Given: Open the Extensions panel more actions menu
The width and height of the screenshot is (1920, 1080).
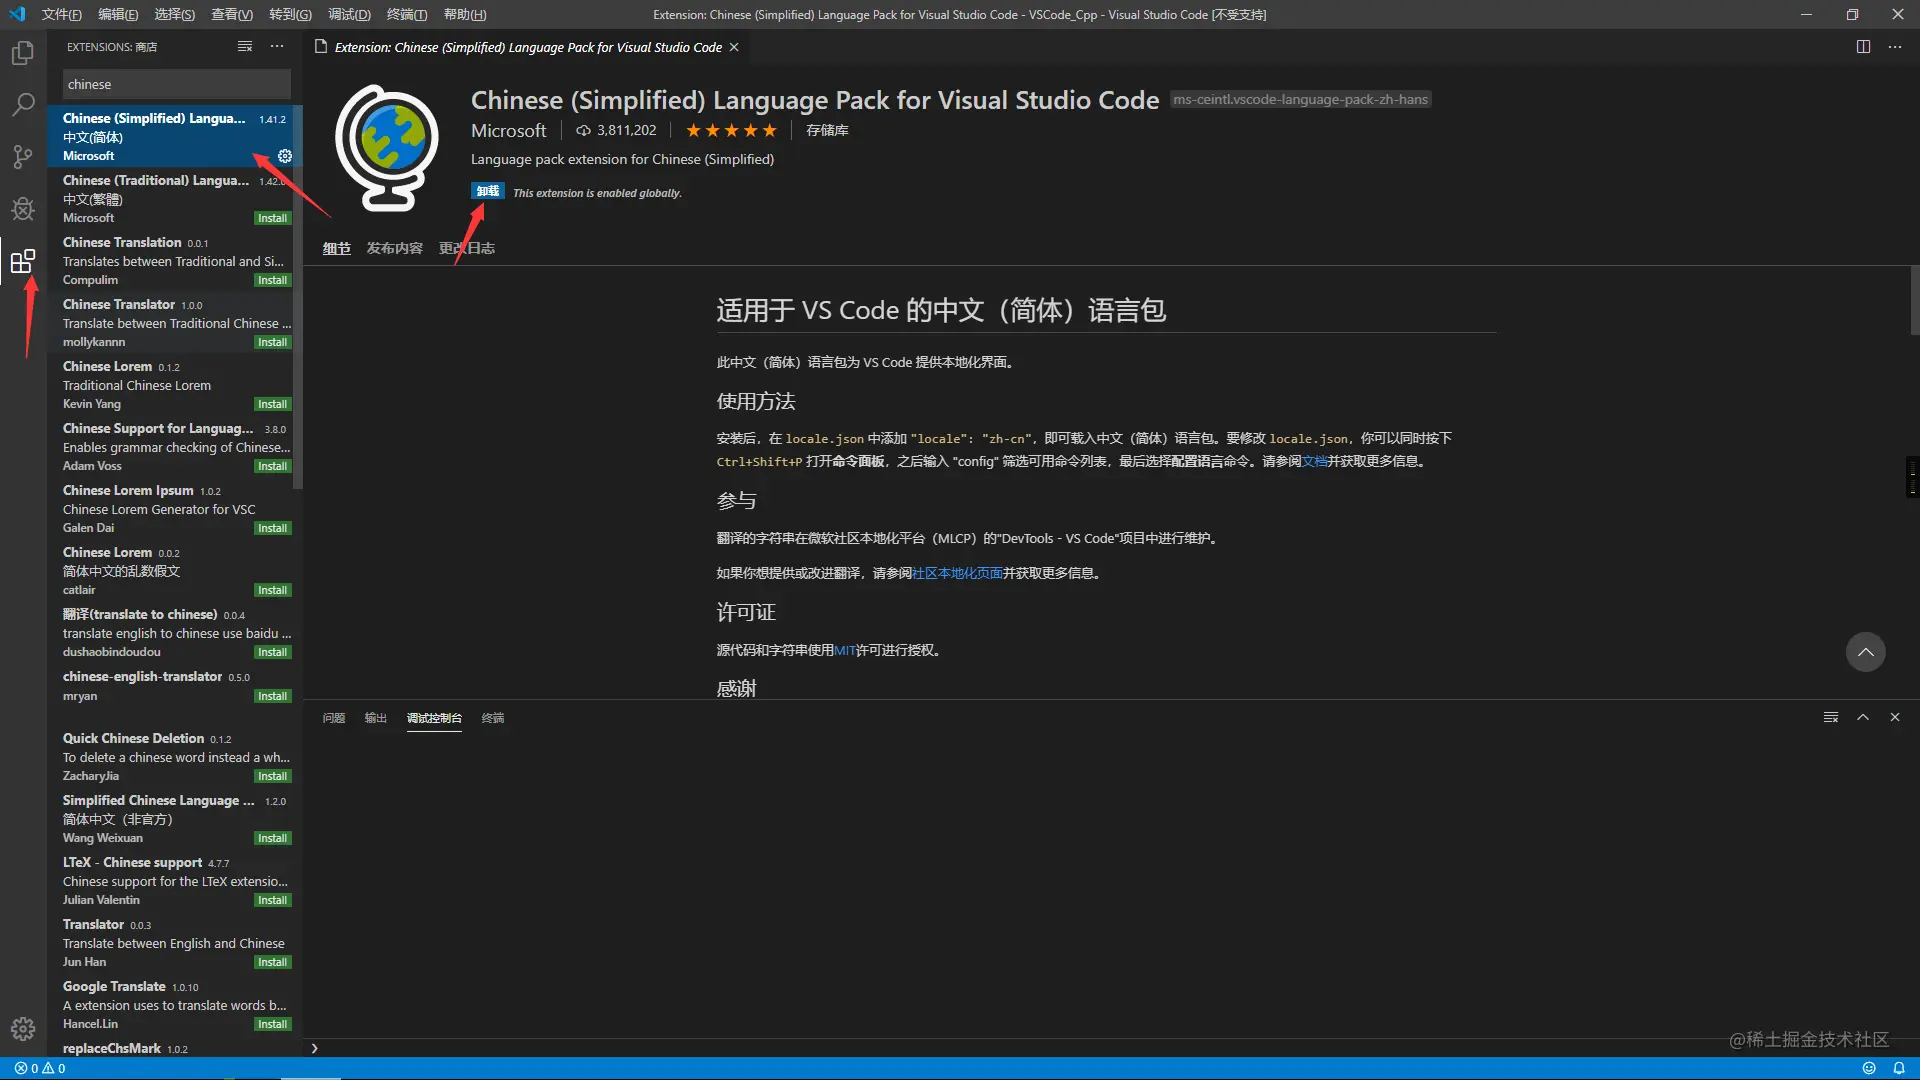Looking at the screenshot, I should coord(277,47).
